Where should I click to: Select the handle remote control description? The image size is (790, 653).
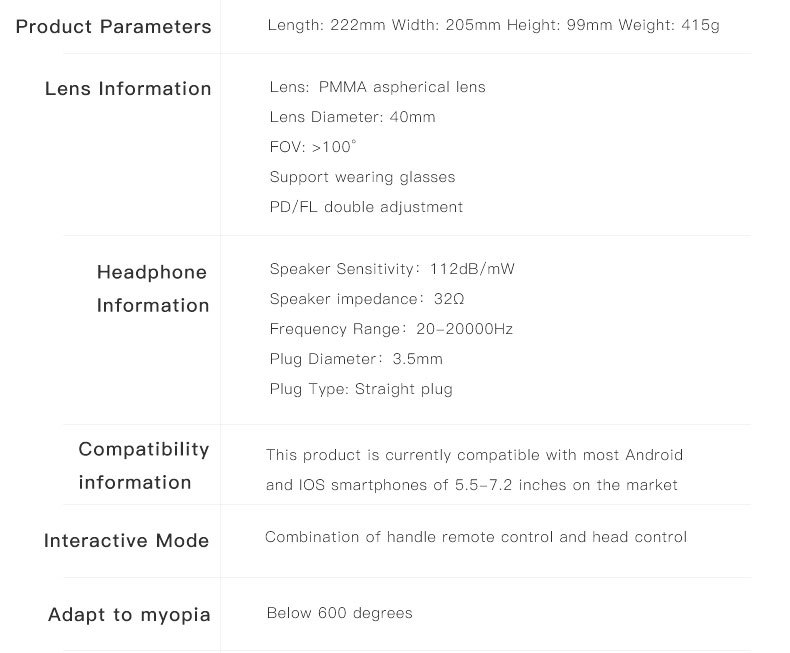[x=476, y=537]
